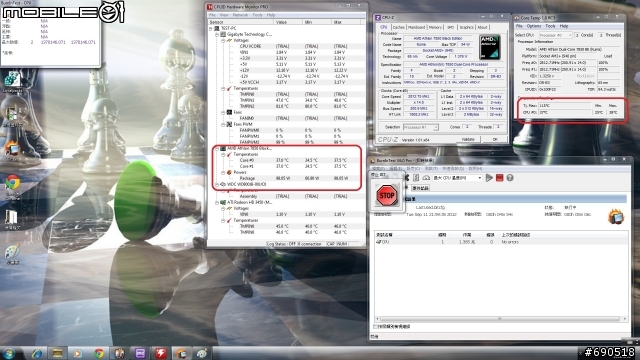Select the second tab under the BurnInTest toolbar
The width and height of the screenshot is (640, 360).
click(x=420, y=188)
